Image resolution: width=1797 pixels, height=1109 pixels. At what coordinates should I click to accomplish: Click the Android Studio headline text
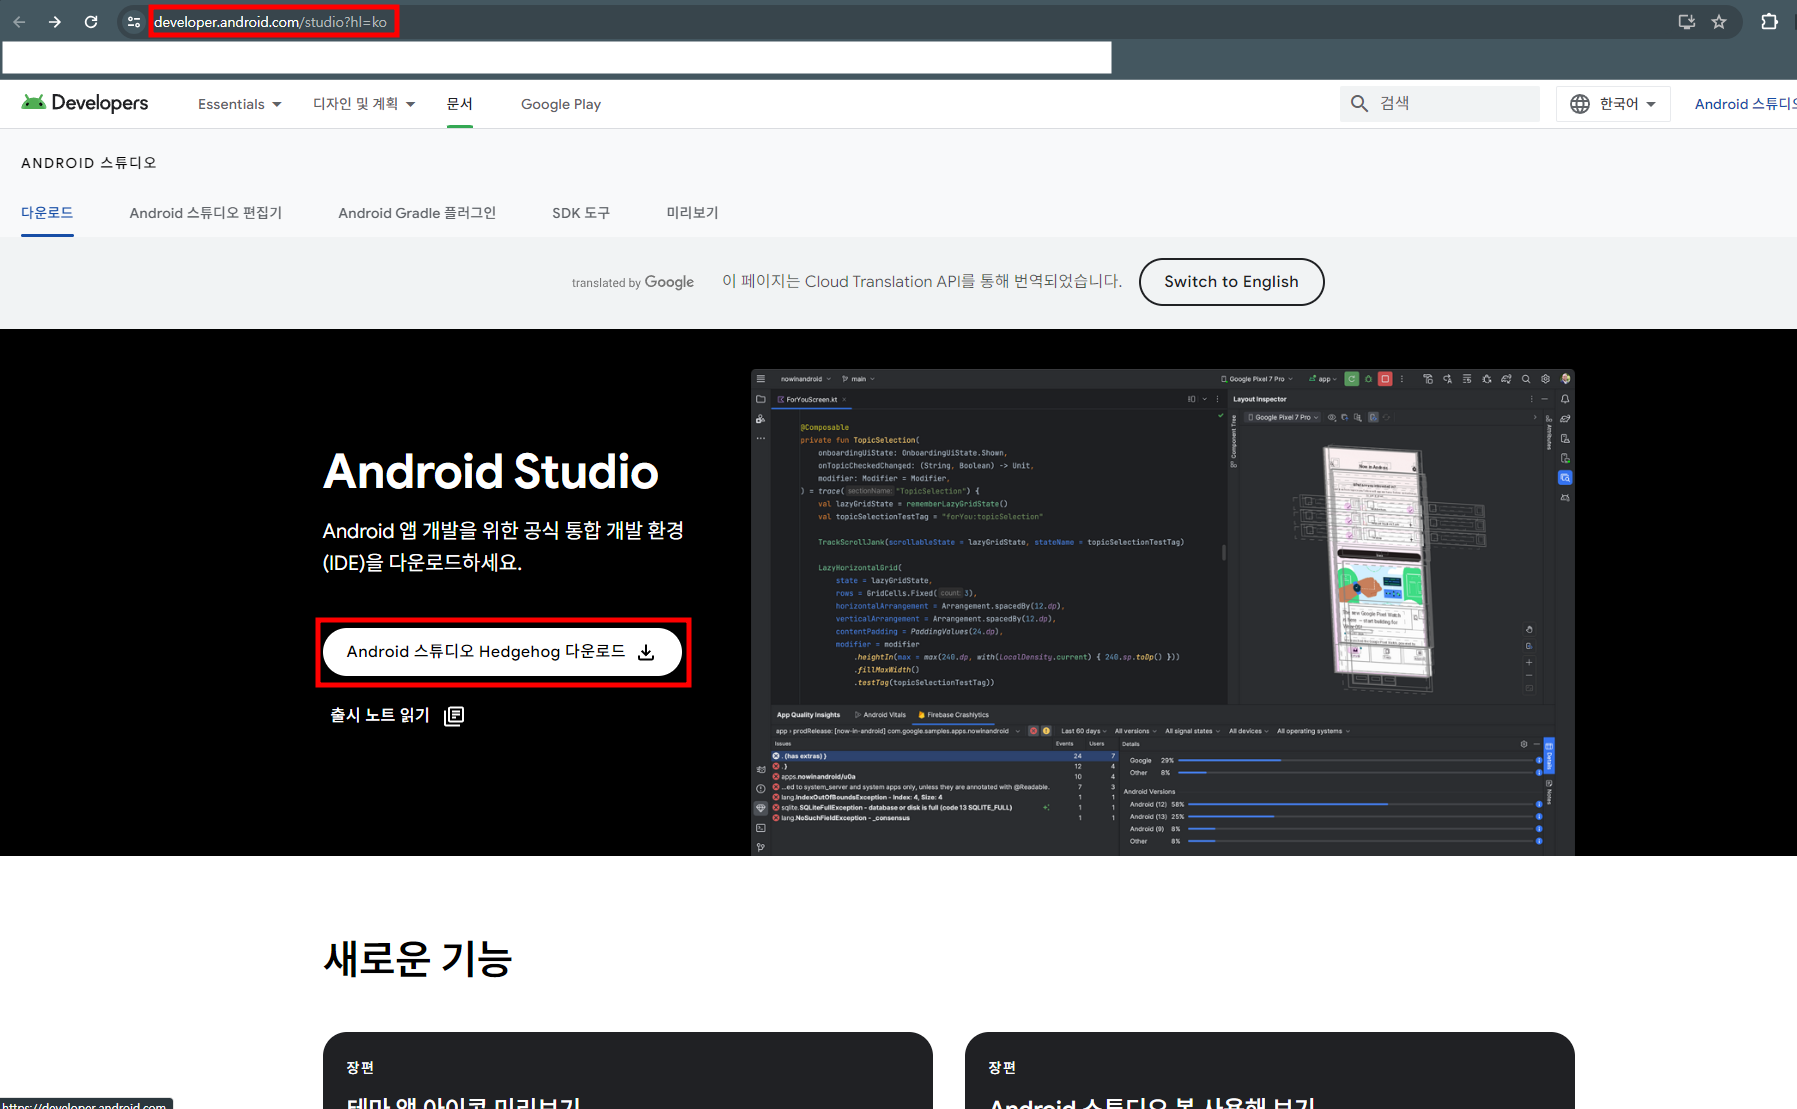[x=491, y=471]
